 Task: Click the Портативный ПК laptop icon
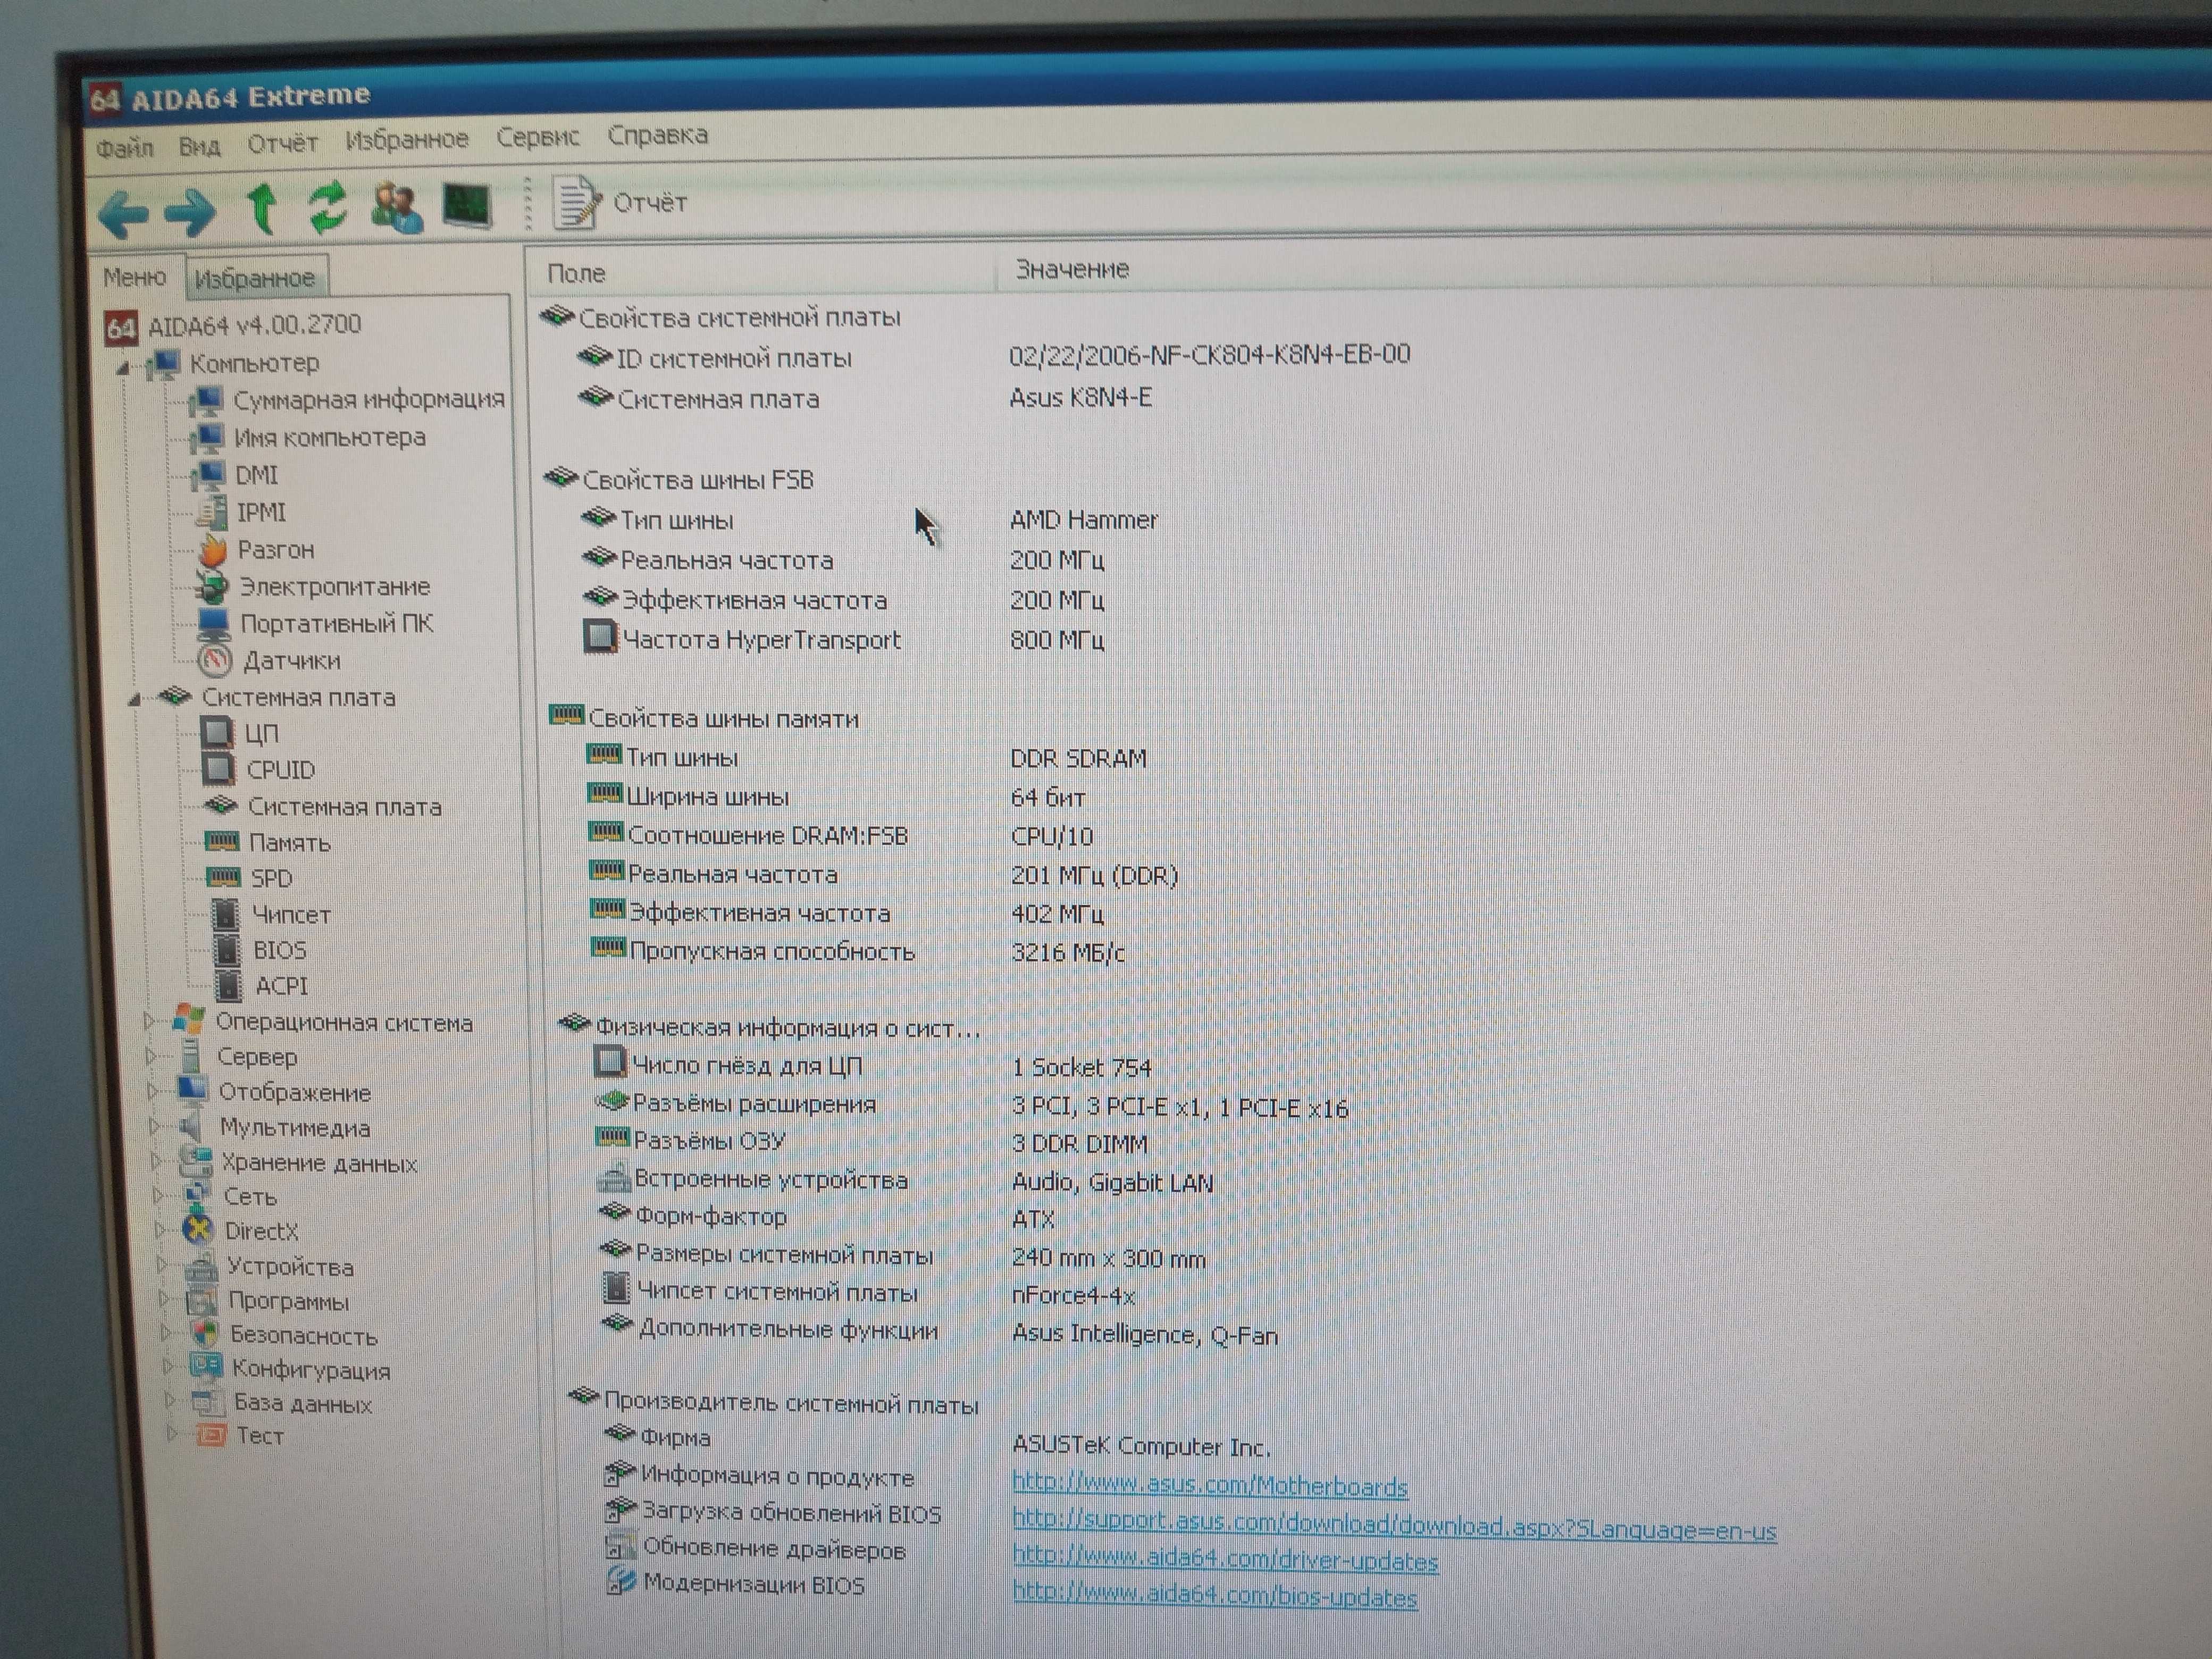pyautogui.click(x=214, y=624)
